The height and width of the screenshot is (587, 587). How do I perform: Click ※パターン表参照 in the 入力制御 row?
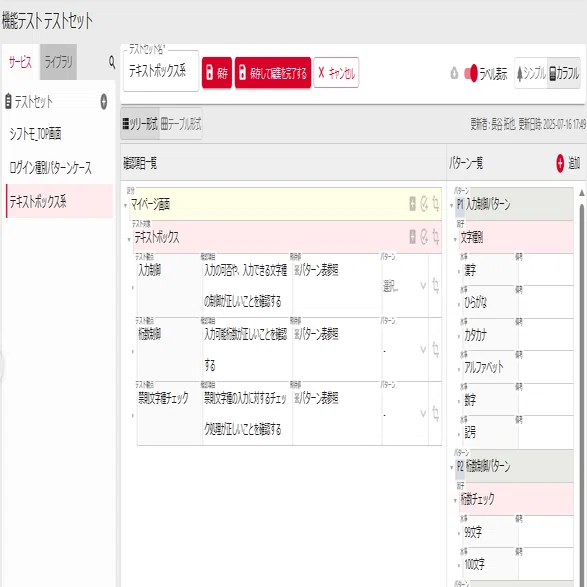[316, 270]
